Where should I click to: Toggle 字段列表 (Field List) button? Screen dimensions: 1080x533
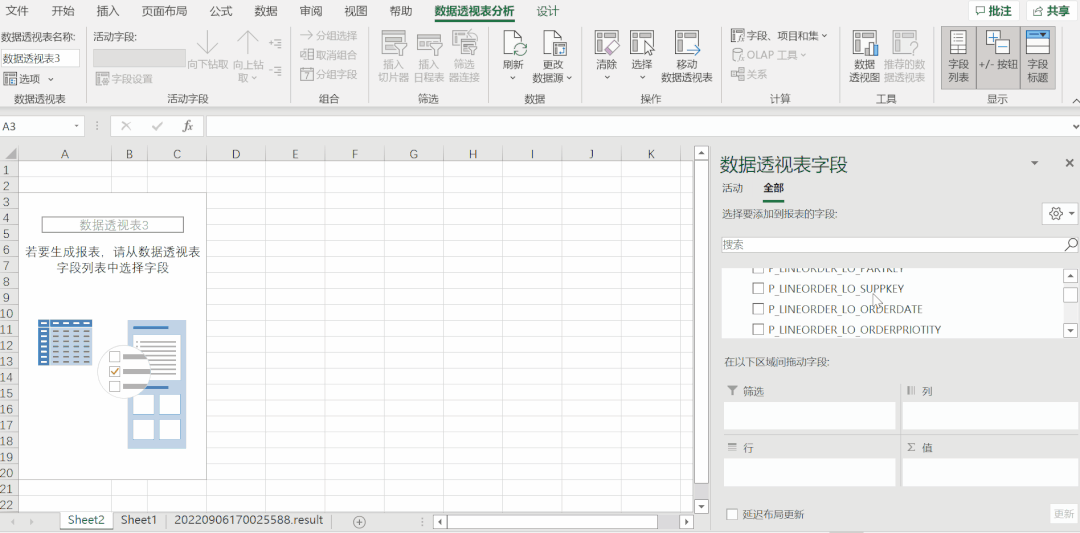959,58
